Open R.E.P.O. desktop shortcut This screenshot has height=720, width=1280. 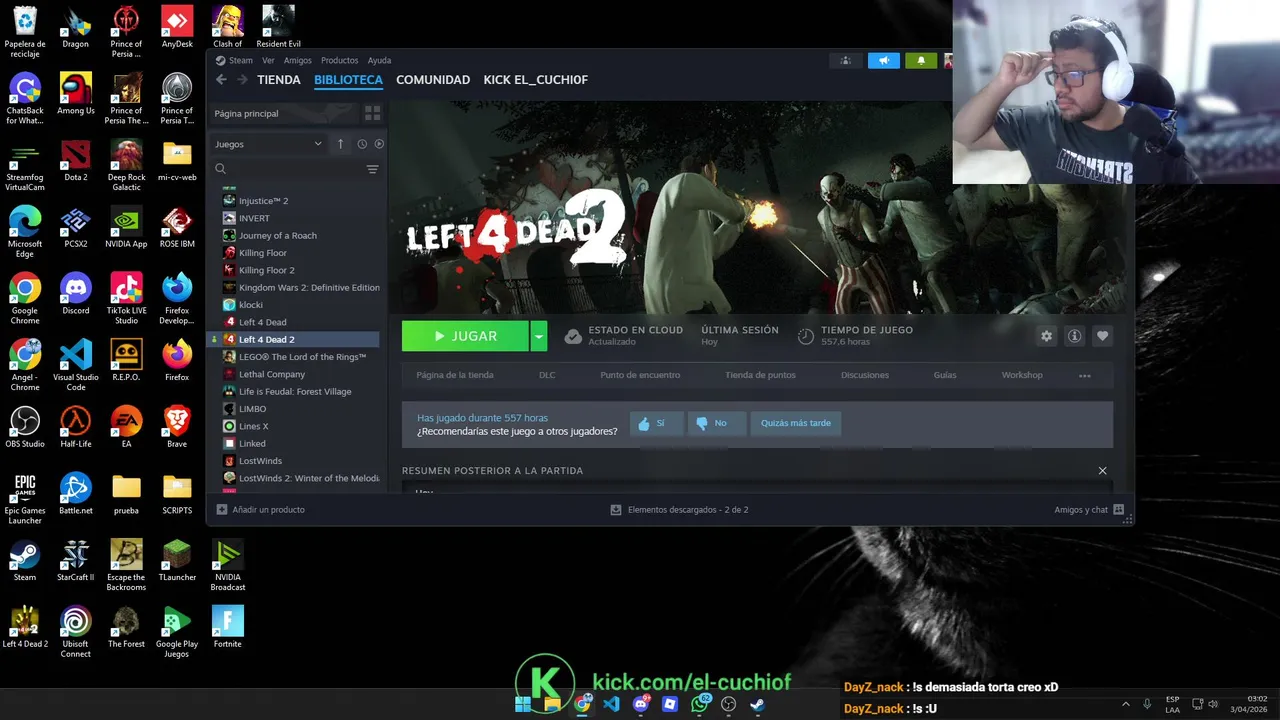point(126,361)
